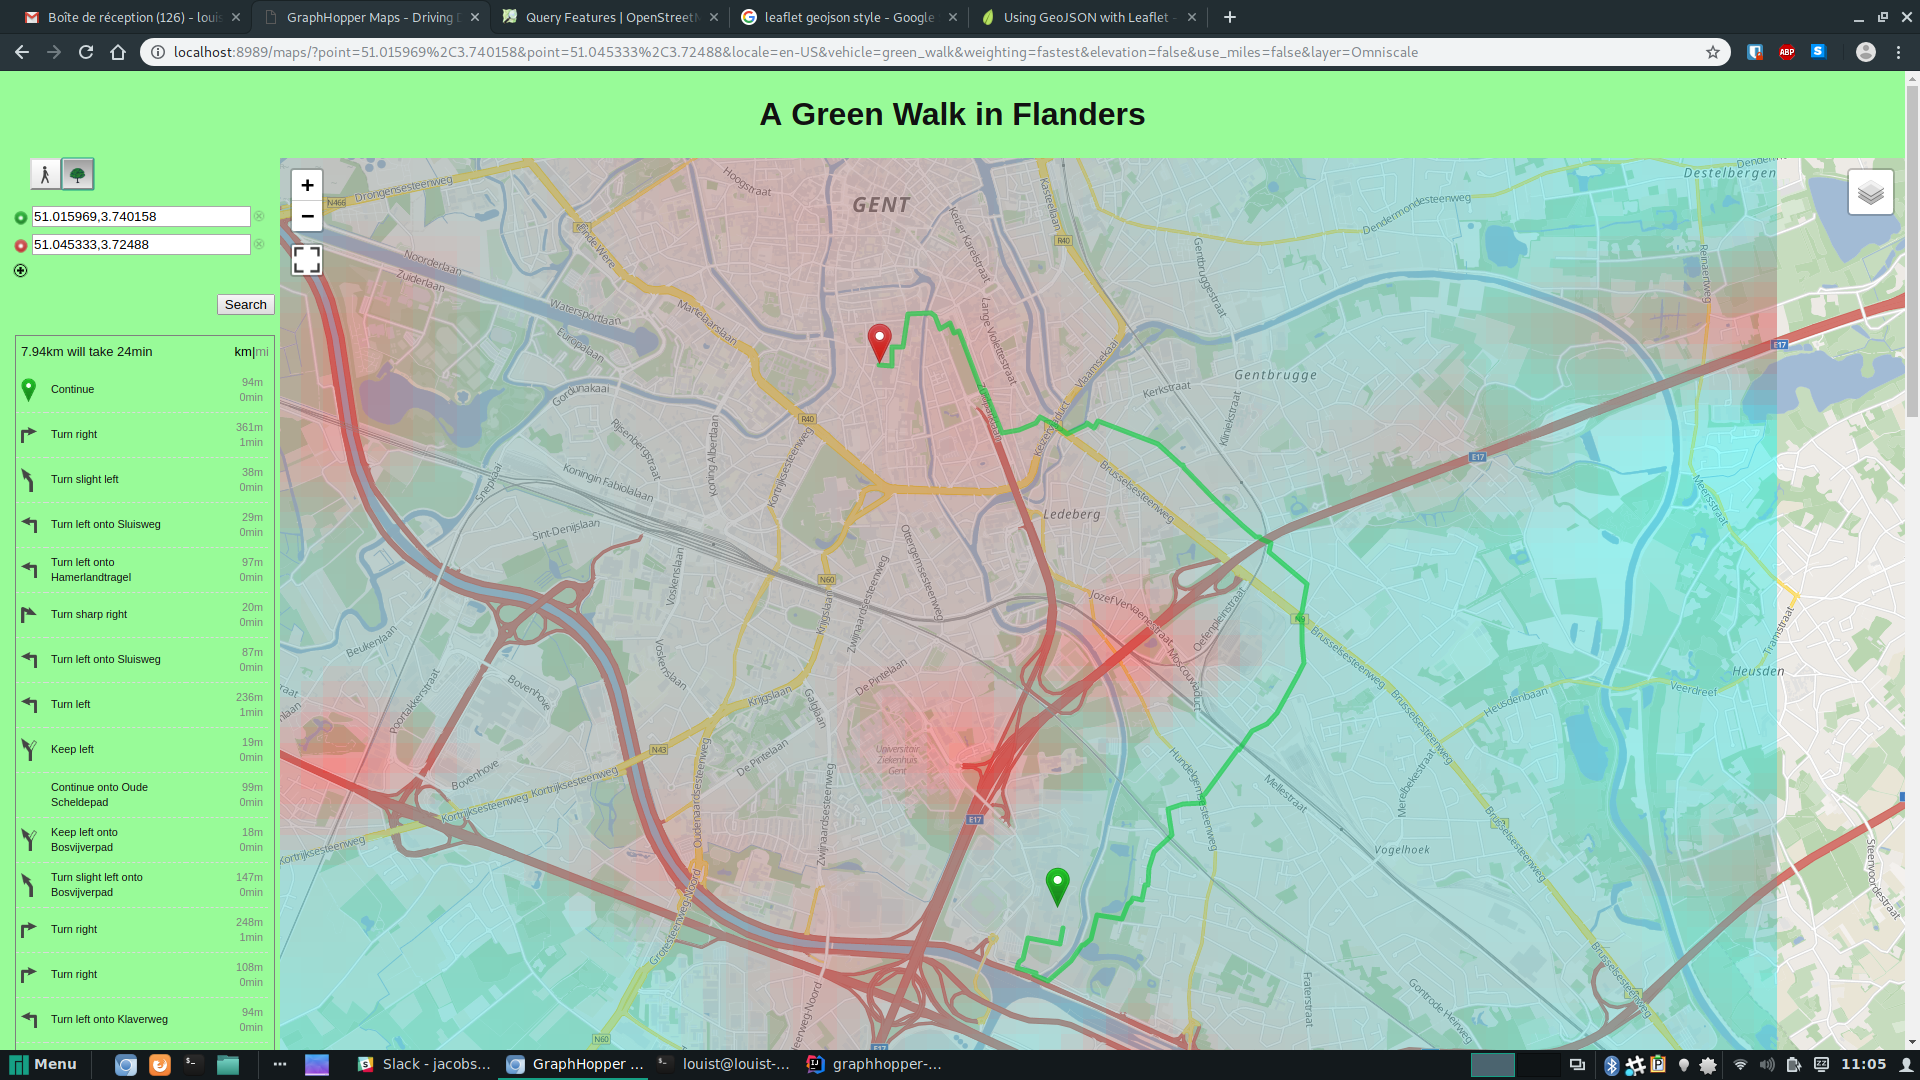Image resolution: width=1920 pixels, height=1080 pixels.
Task: Clear the destination coordinate field
Action: tap(259, 244)
